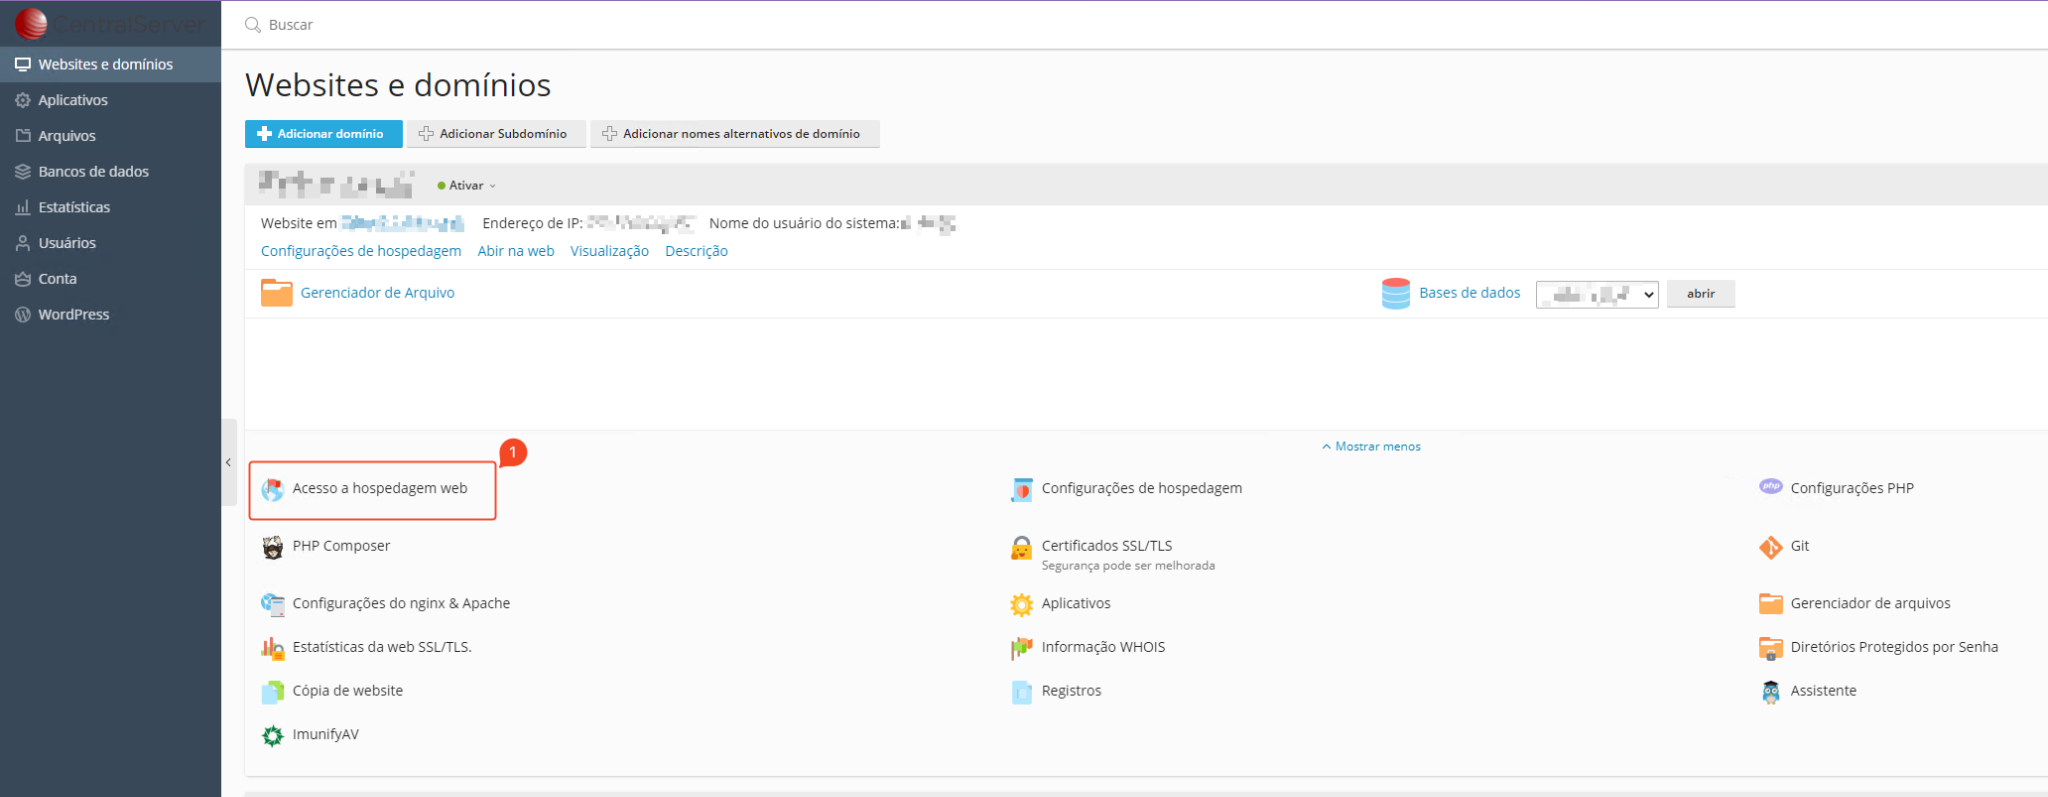Open the ImunifyAV icon
The height and width of the screenshot is (797, 2048).
[272, 736]
